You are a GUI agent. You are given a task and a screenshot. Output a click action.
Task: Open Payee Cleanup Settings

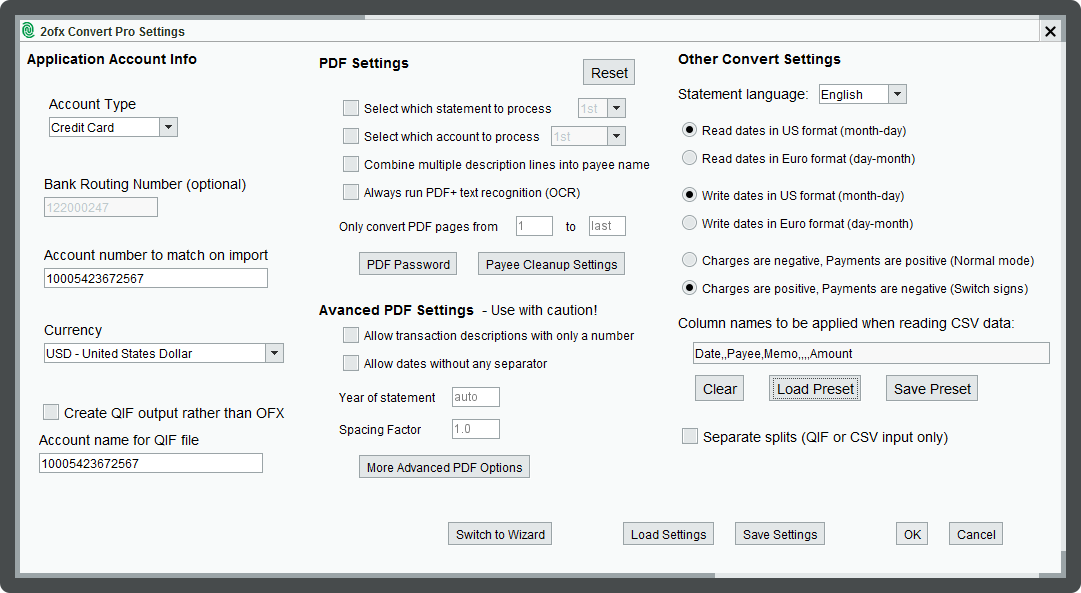(552, 264)
